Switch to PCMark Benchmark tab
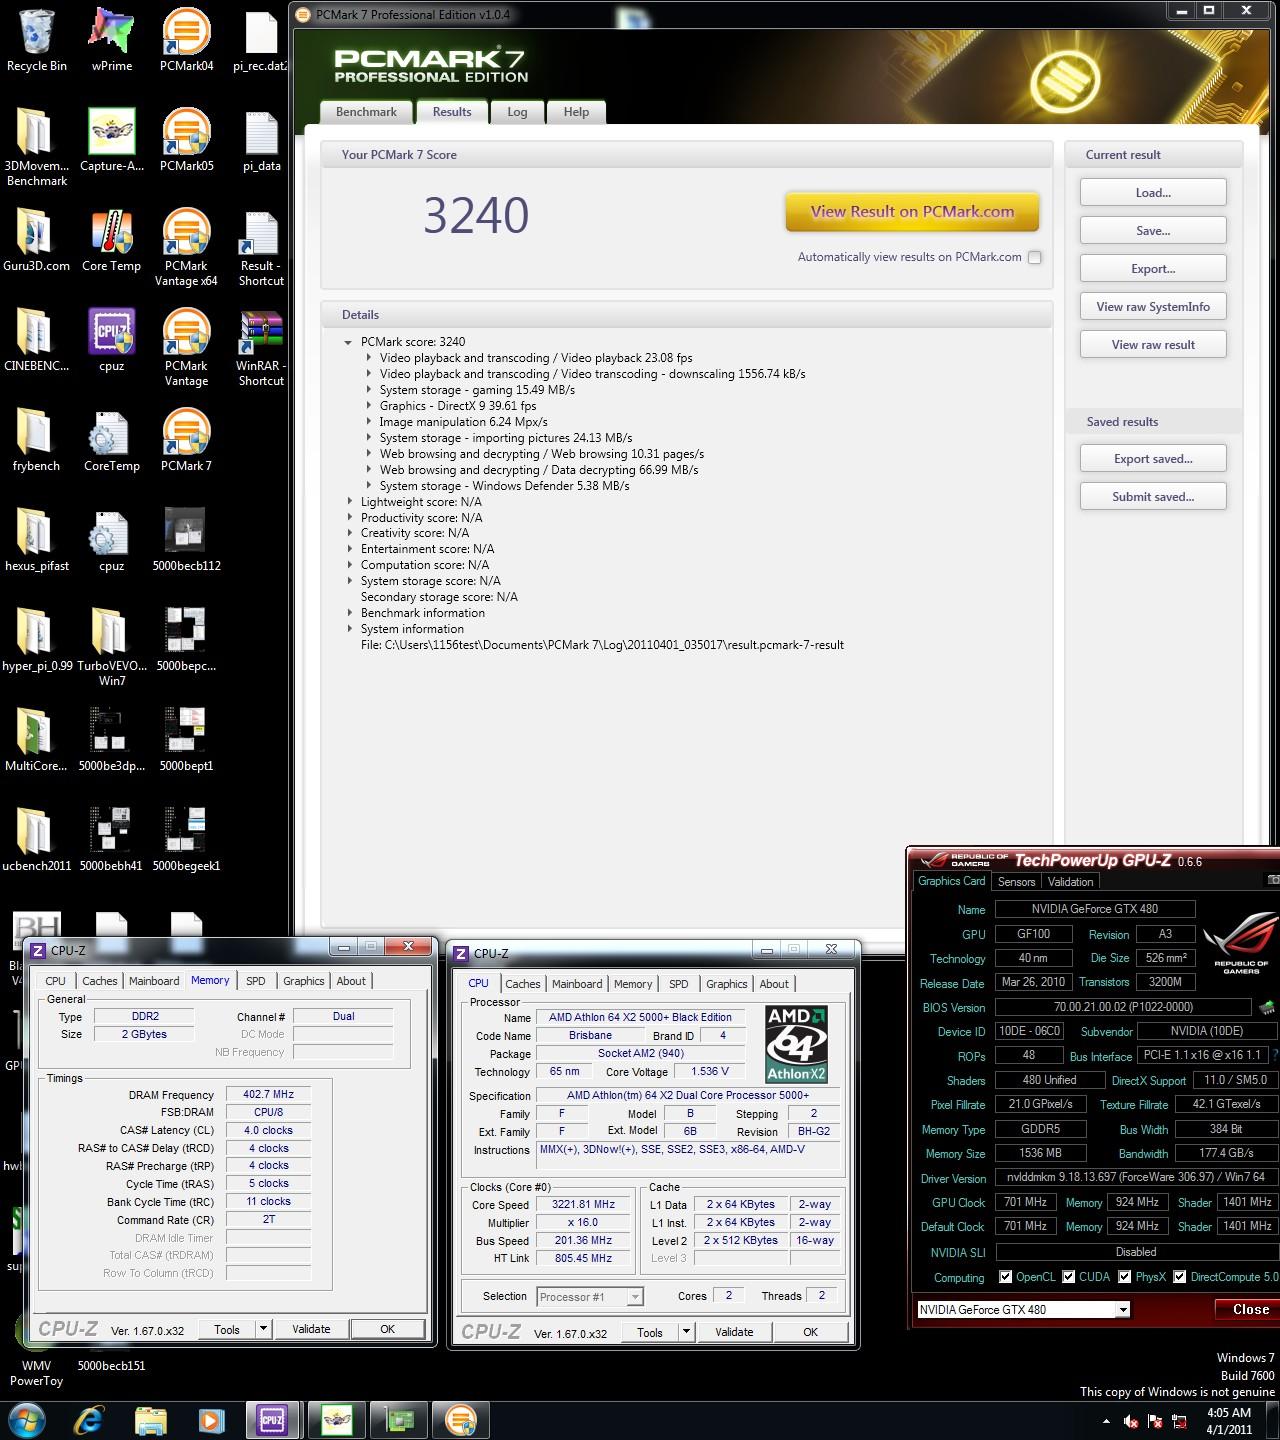The image size is (1280, 1440). click(366, 112)
